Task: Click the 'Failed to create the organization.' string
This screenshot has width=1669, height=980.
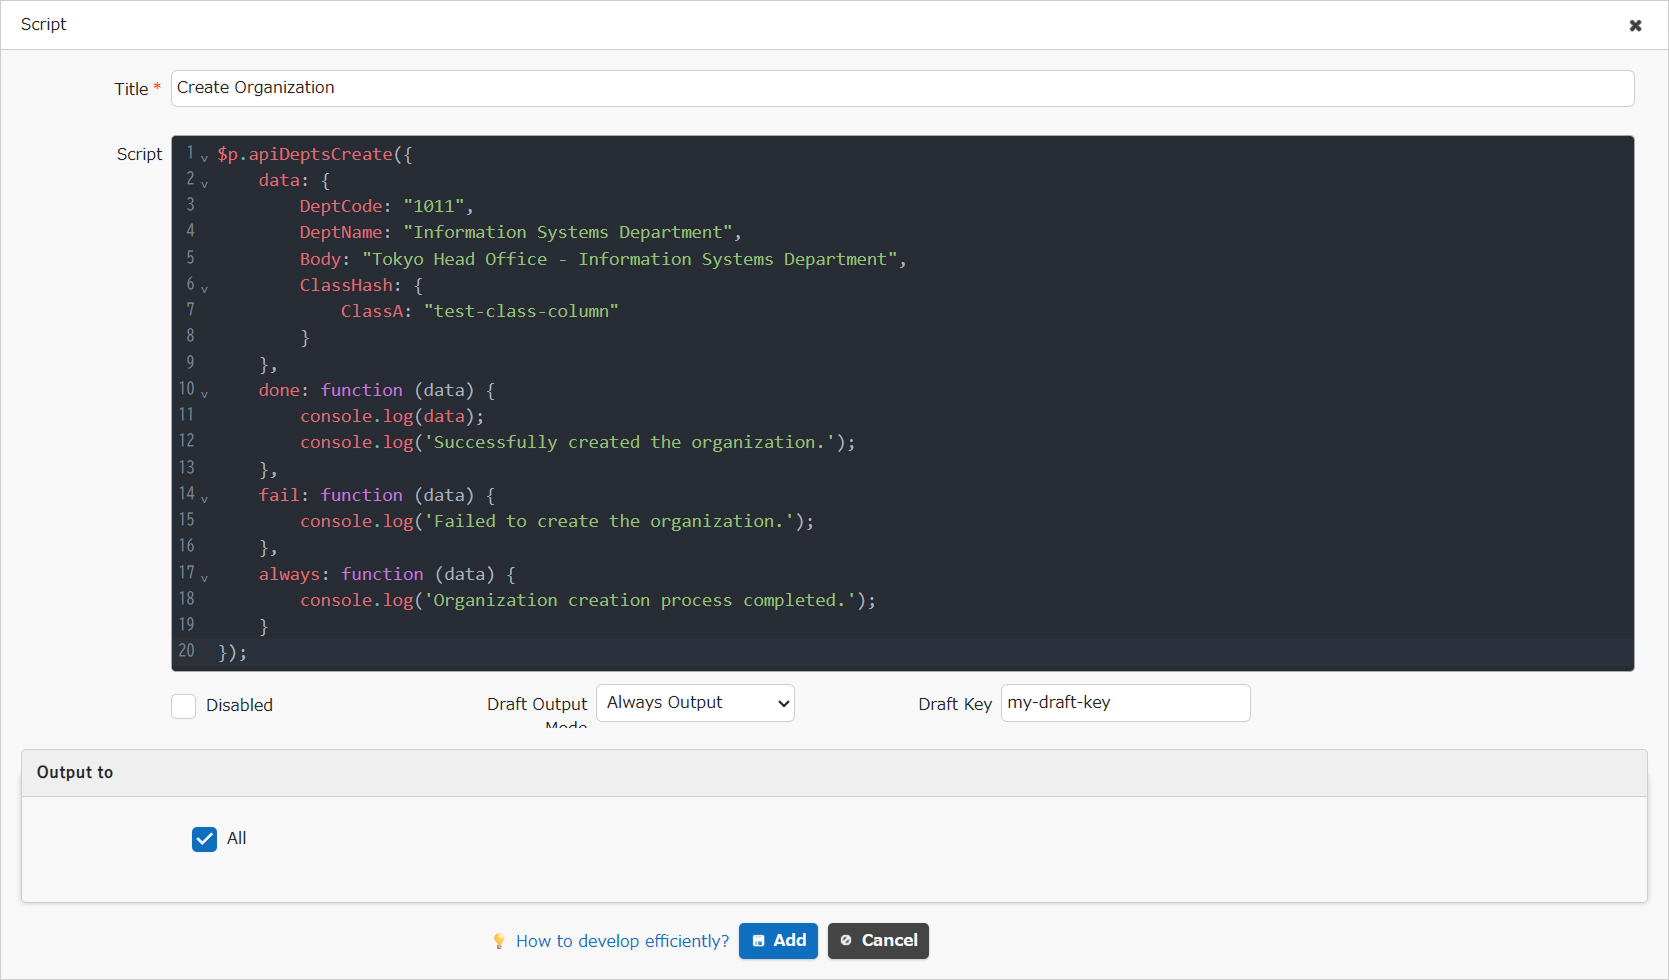Action: [609, 521]
